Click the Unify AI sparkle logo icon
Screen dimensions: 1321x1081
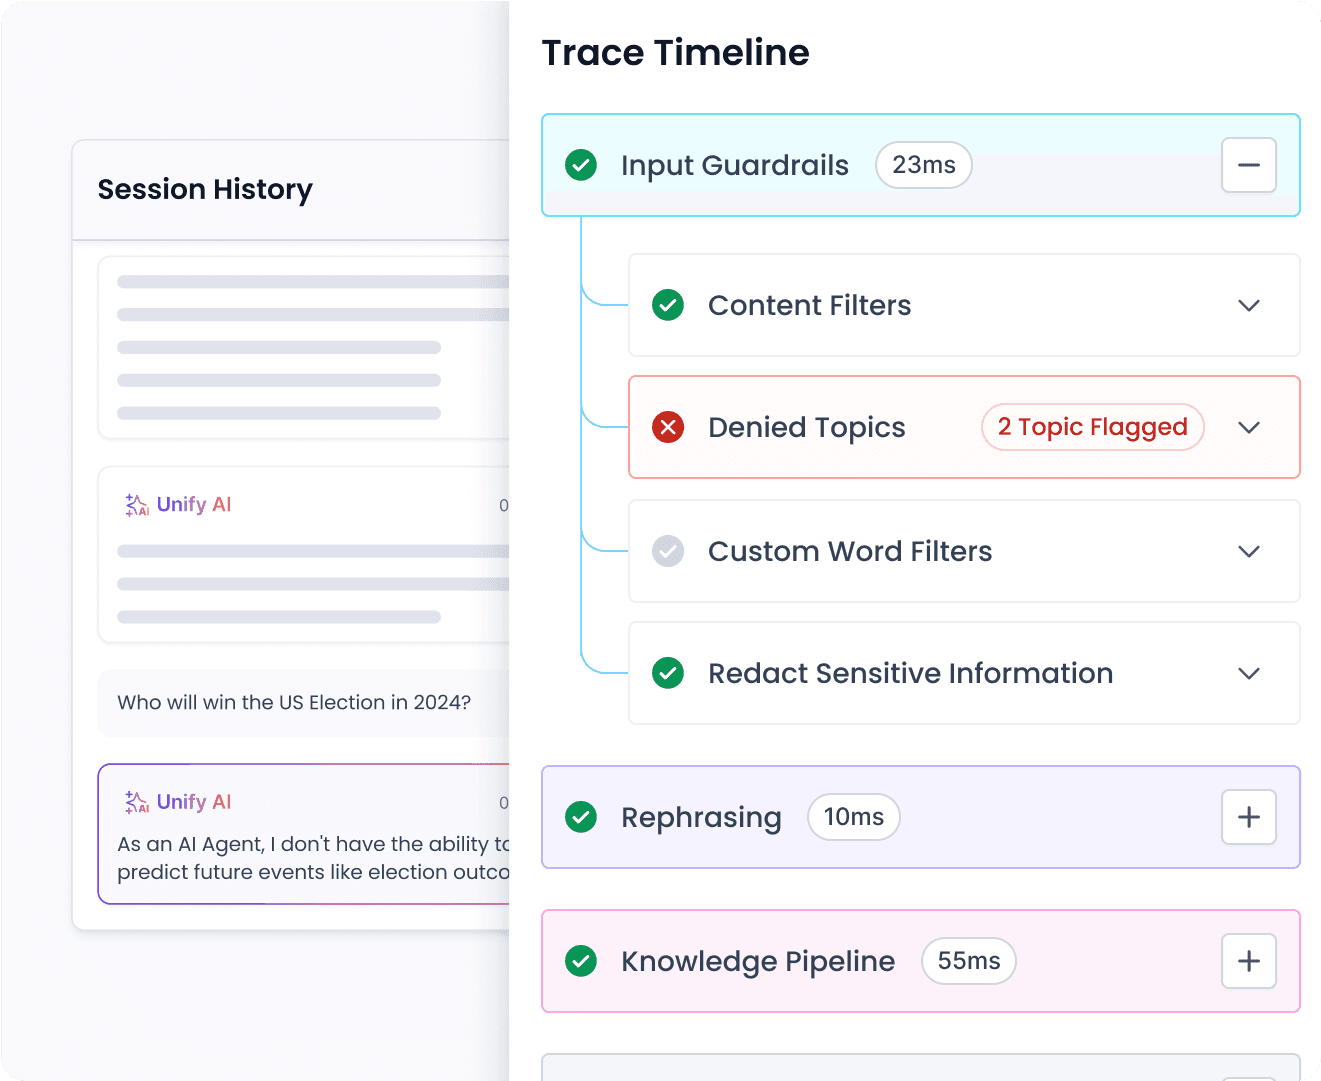click(x=136, y=505)
